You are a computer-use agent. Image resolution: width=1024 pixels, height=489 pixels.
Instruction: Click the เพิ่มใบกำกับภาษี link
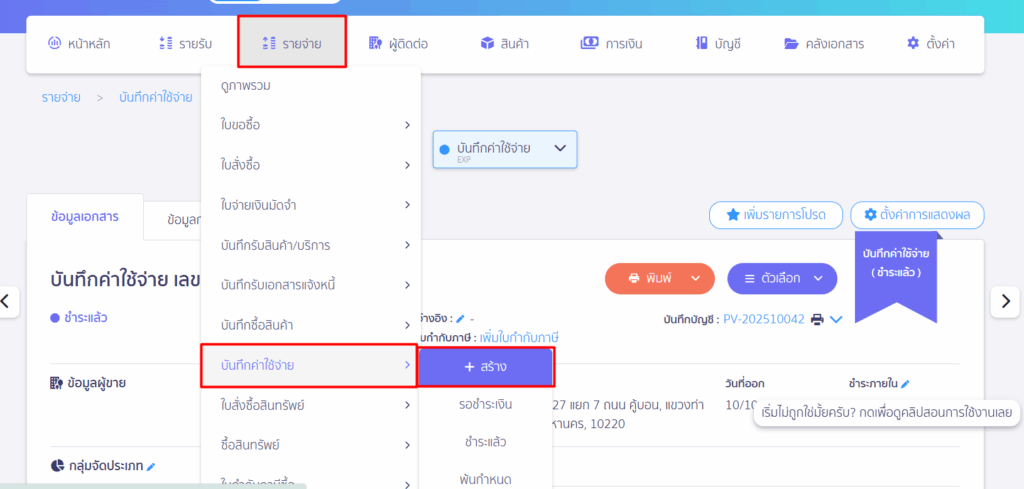point(518,336)
